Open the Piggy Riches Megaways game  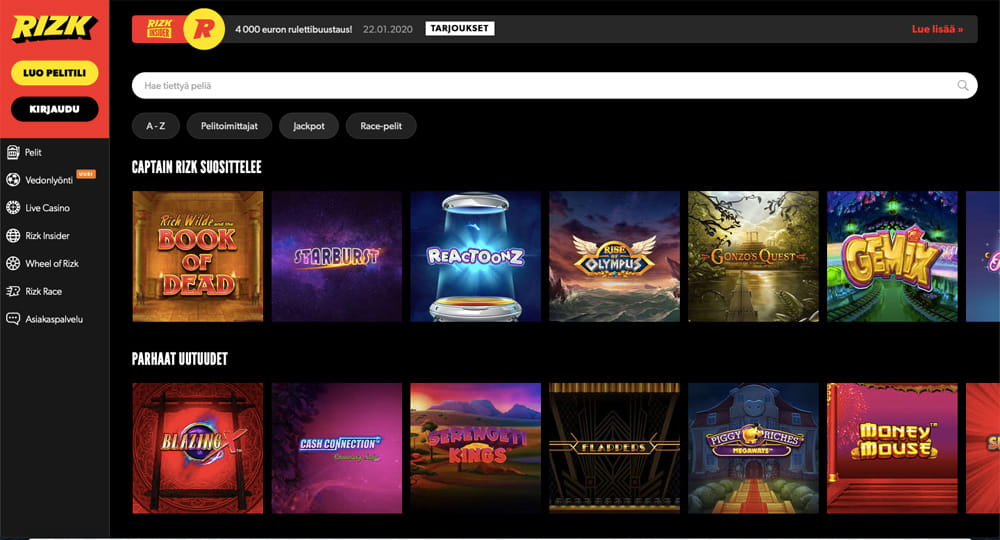[x=753, y=448]
